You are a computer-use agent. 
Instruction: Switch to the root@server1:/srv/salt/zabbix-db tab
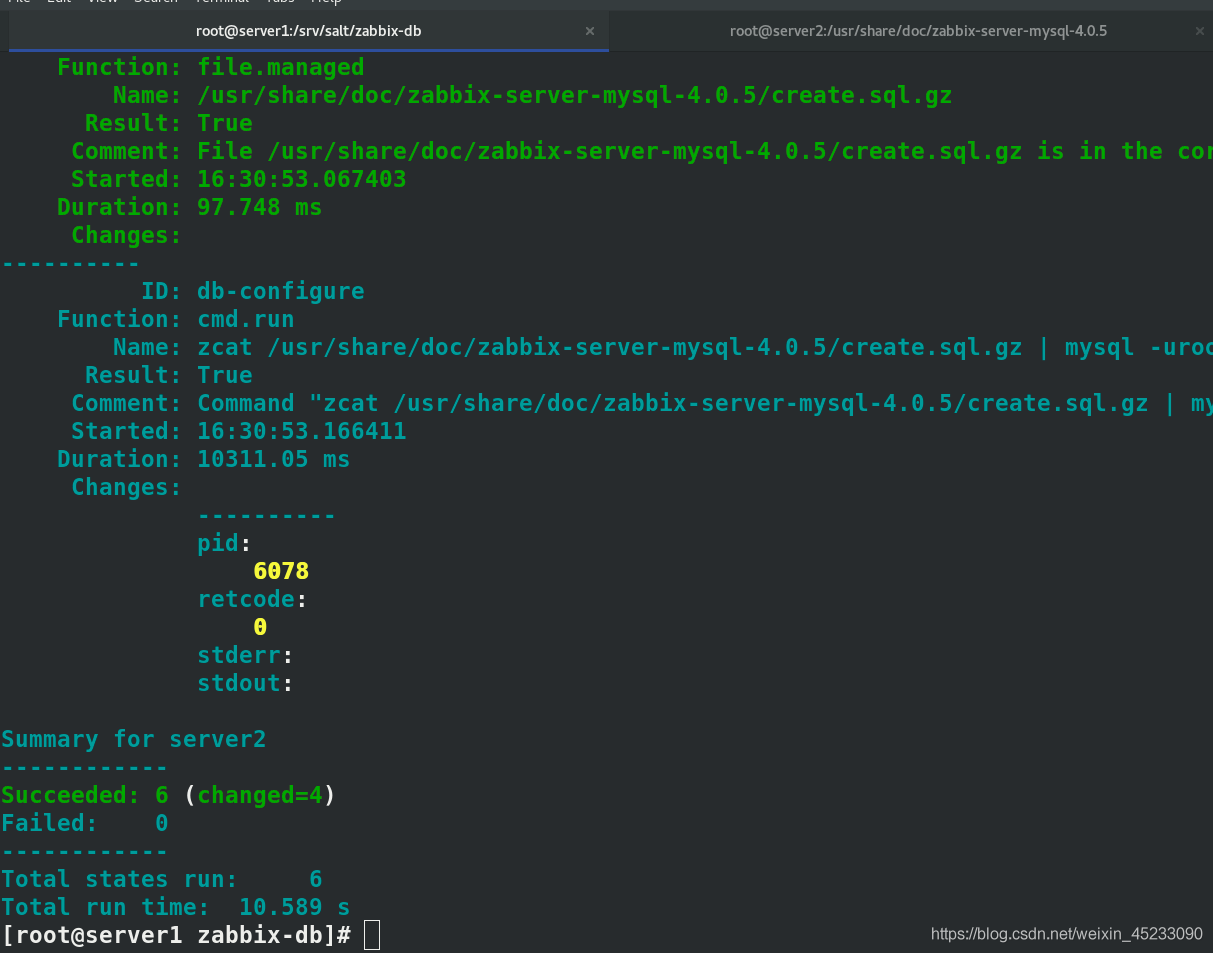308,31
